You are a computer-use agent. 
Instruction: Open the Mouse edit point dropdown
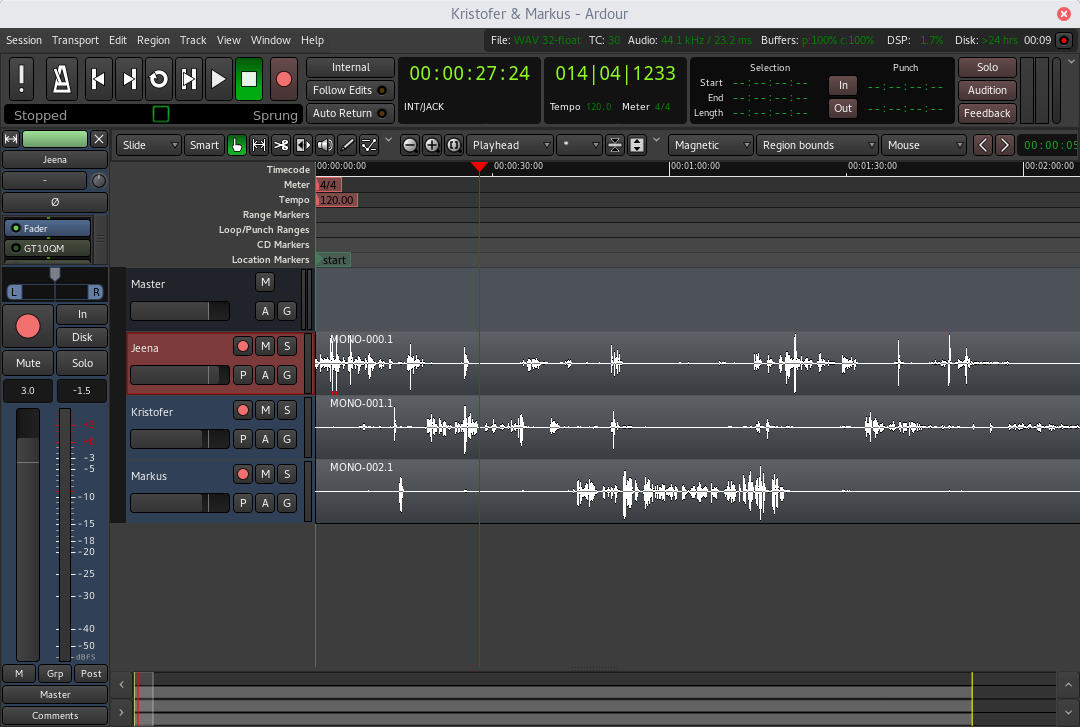point(924,145)
